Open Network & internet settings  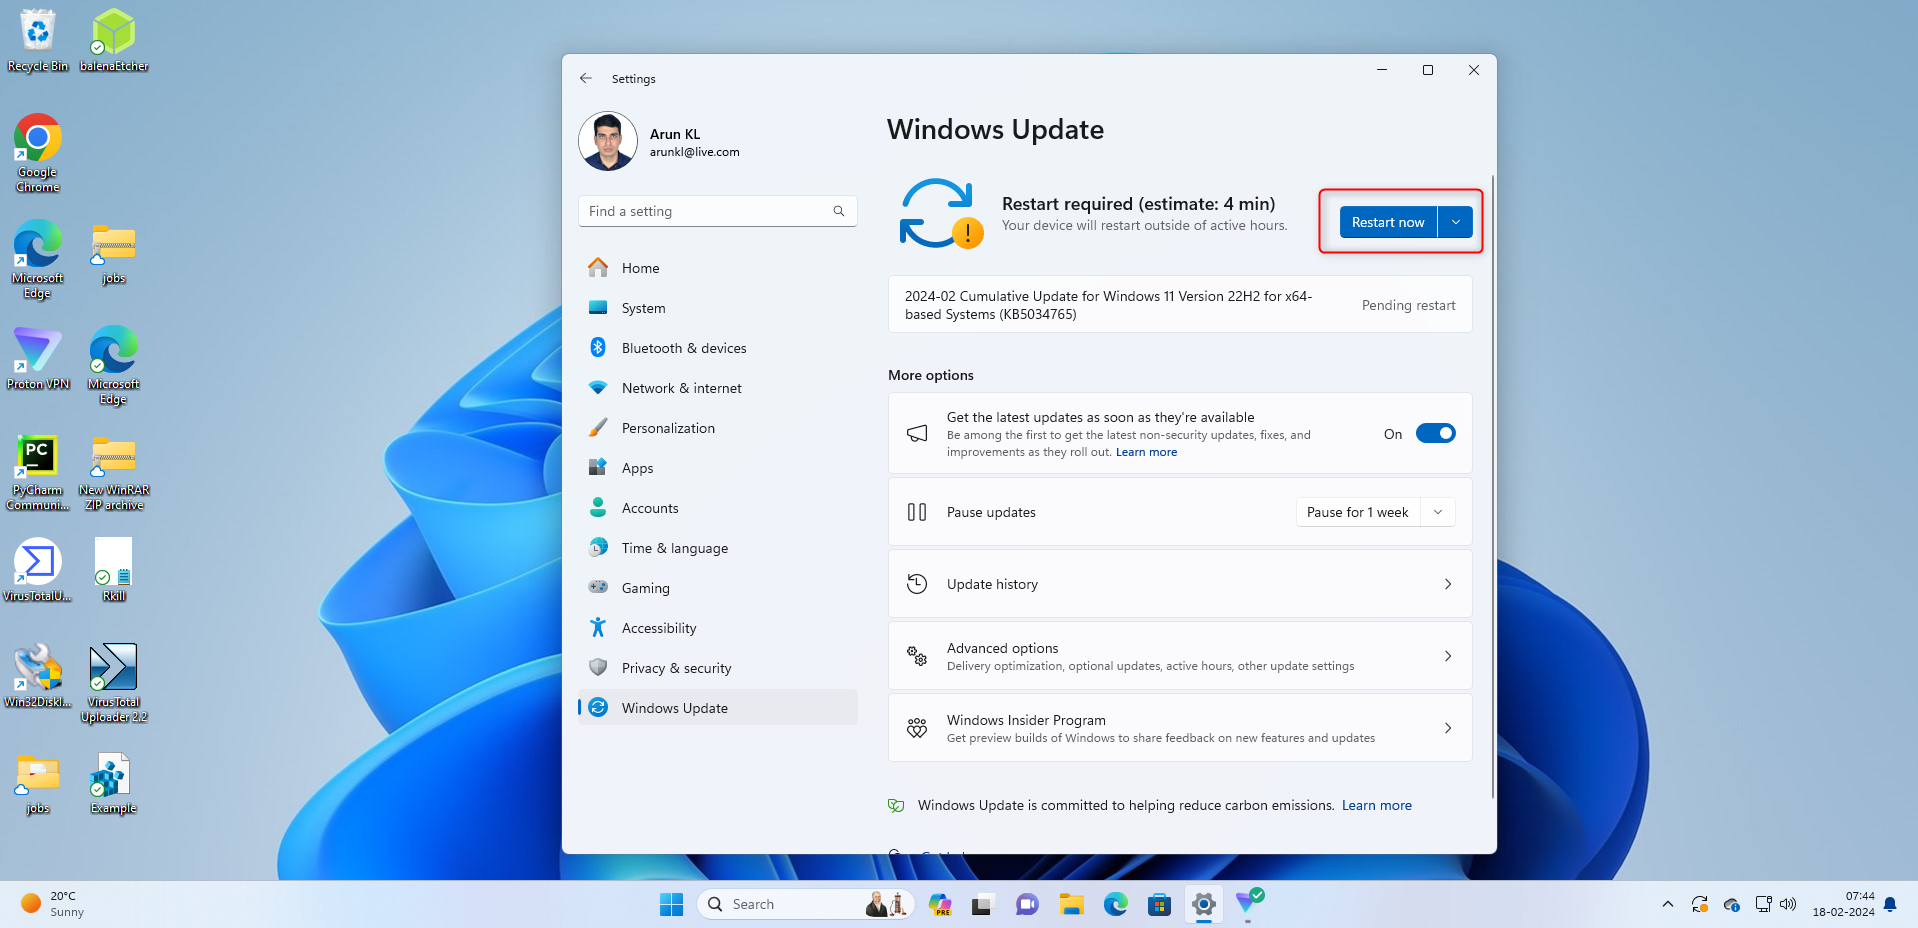click(x=717, y=388)
